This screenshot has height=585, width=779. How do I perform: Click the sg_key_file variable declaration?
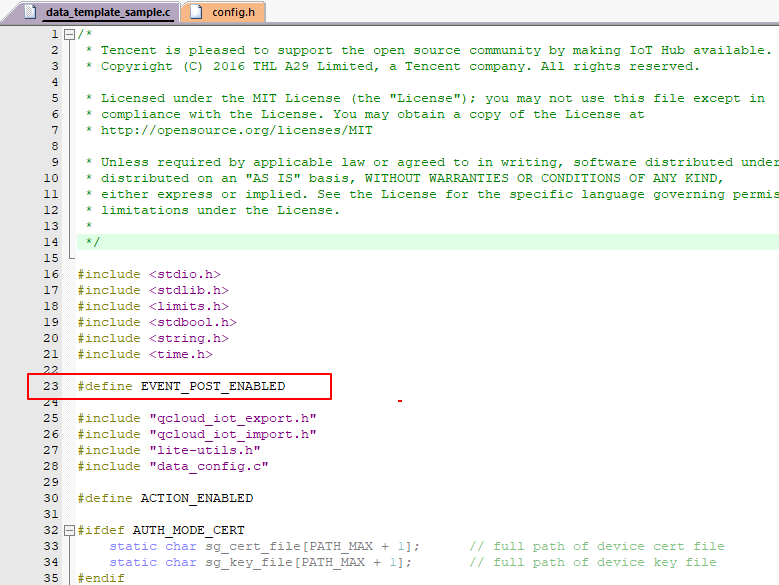click(261, 562)
